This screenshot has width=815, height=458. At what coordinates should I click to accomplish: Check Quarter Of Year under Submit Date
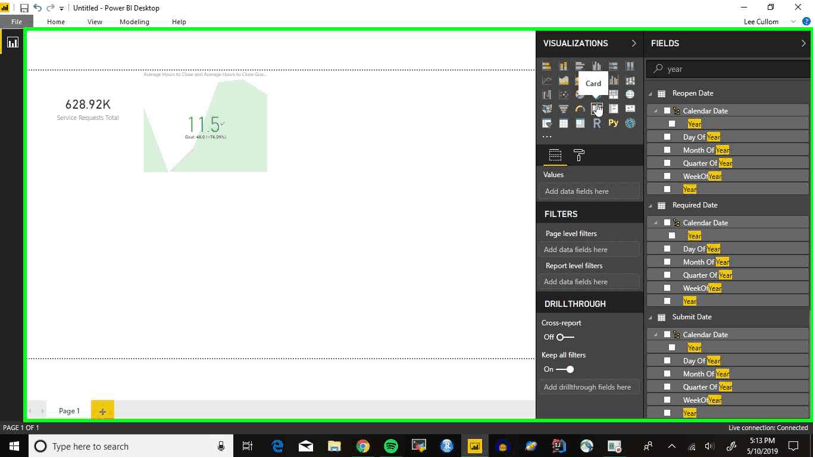pyautogui.click(x=667, y=386)
